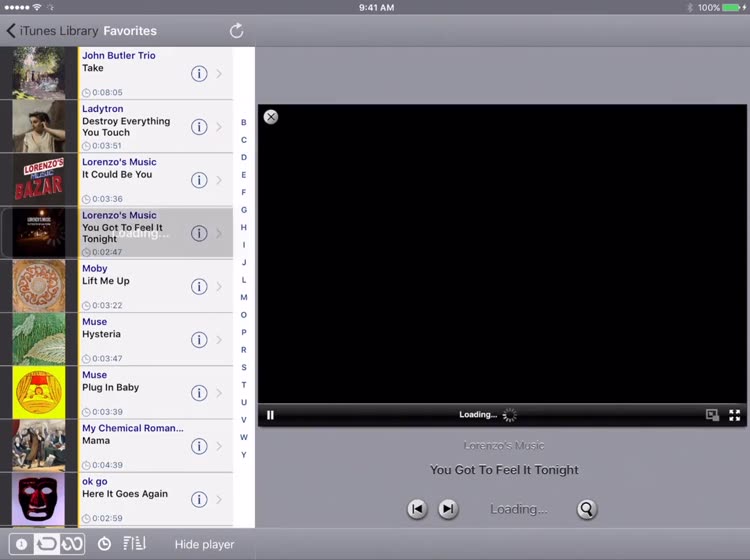This screenshot has width=750, height=560.
Task: Select My Chemical Romance Mama artwork
Action: [39, 446]
